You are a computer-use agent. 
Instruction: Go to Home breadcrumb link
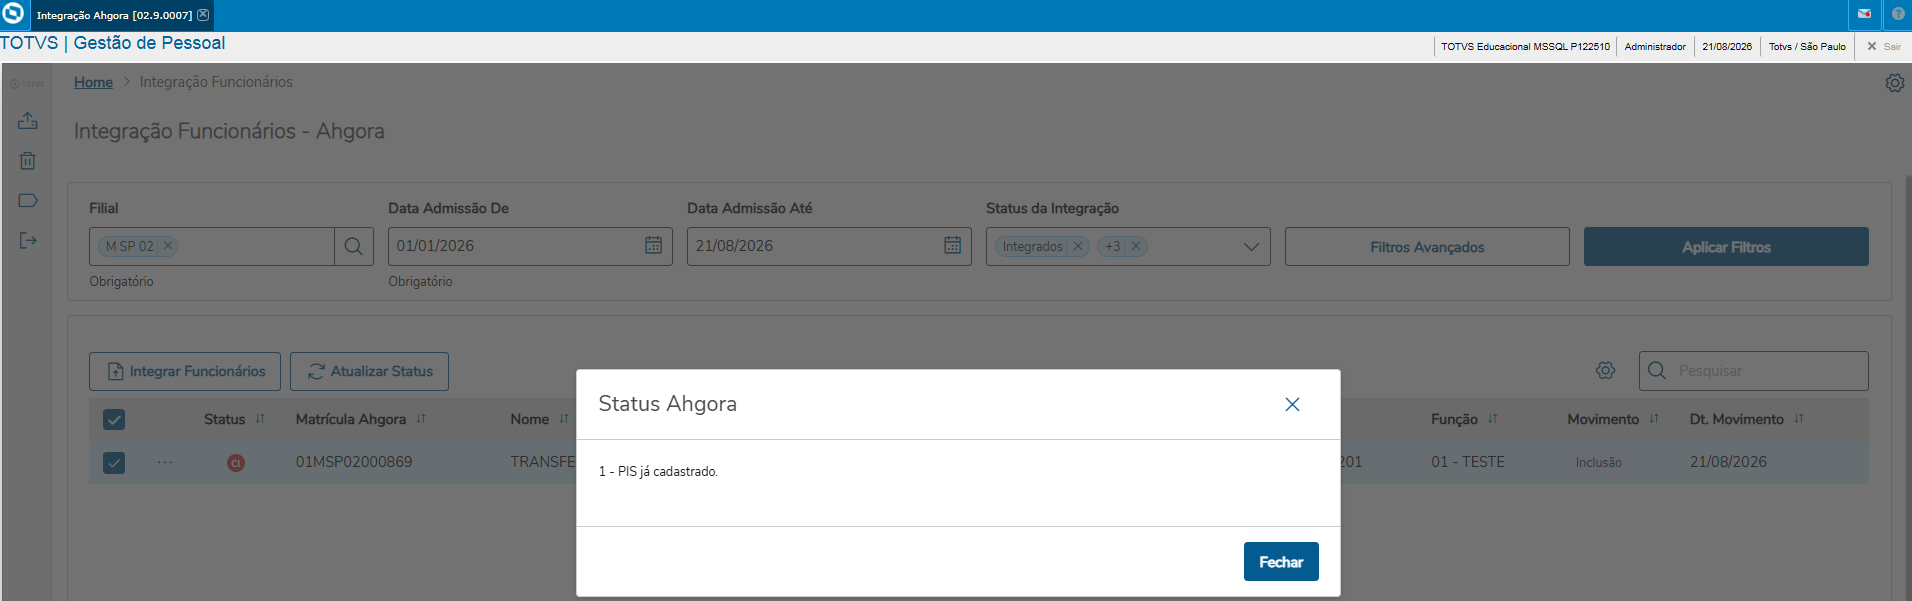coord(93,82)
